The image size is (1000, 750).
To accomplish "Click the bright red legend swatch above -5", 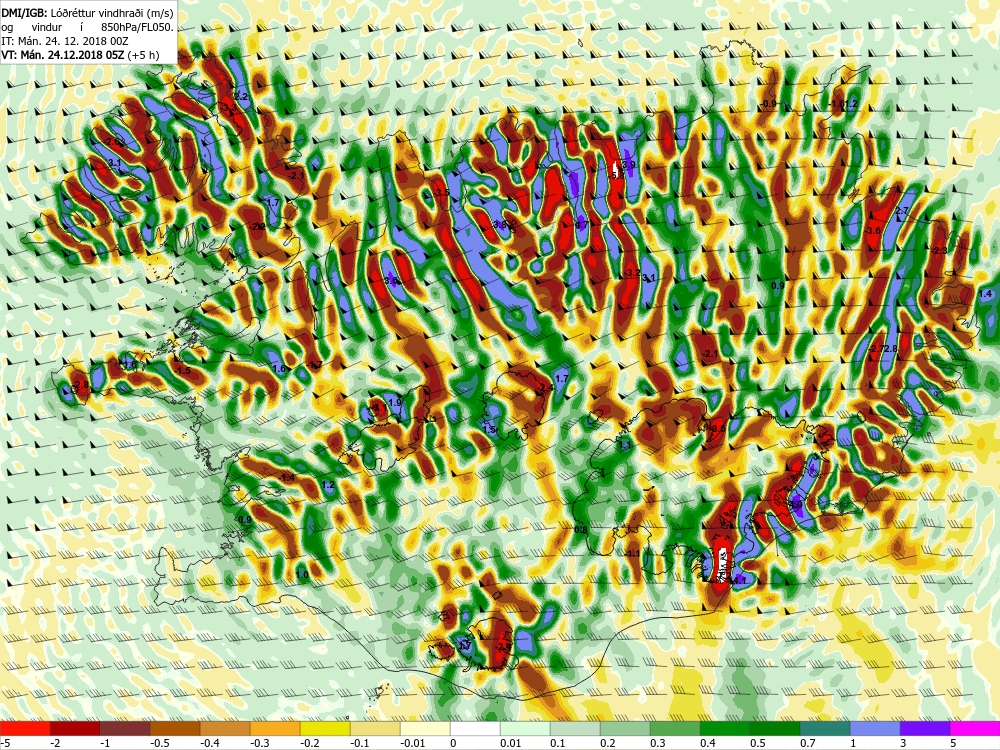I will click(x=25, y=728).
